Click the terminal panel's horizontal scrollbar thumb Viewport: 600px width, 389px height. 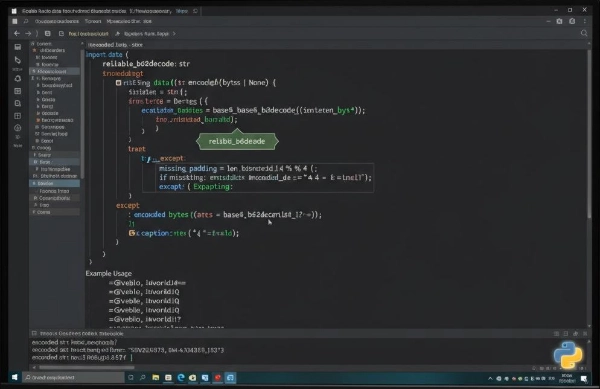pos(86,368)
